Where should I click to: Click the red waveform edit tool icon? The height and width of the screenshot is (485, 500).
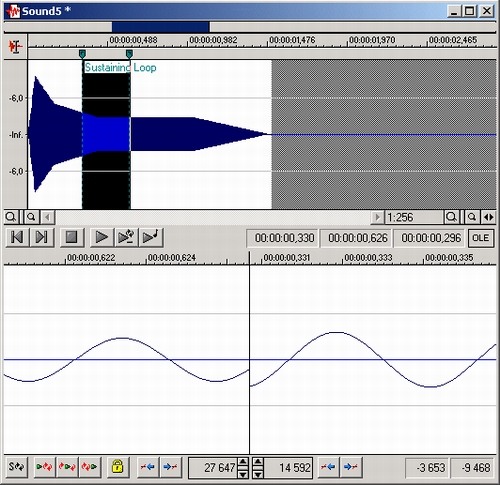point(15,46)
